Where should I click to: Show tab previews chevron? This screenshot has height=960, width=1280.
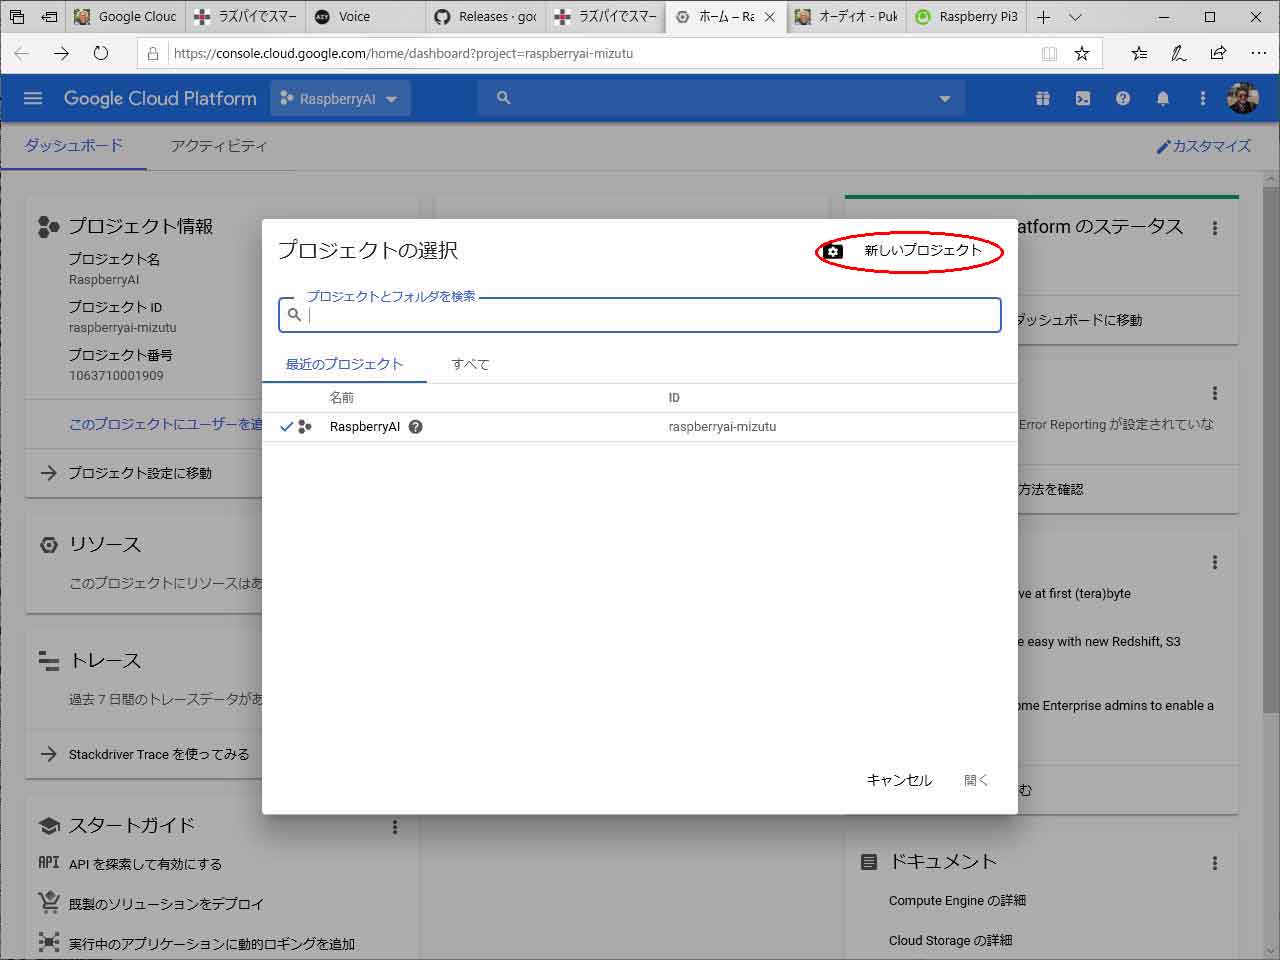click(x=1075, y=17)
